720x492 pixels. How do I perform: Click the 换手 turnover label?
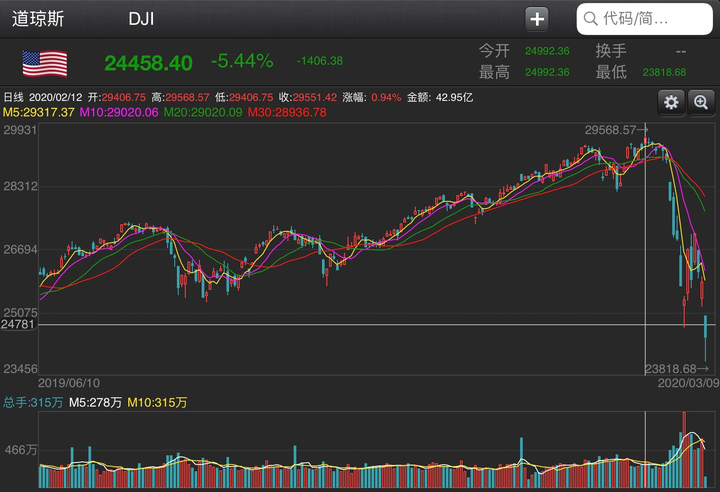611,51
